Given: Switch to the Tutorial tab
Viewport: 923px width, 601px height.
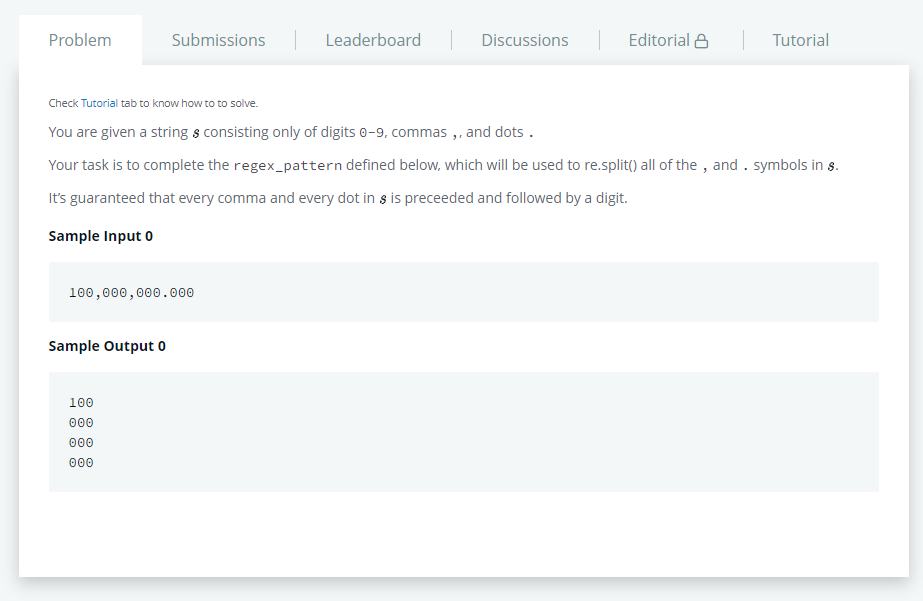Looking at the screenshot, I should coord(801,40).
